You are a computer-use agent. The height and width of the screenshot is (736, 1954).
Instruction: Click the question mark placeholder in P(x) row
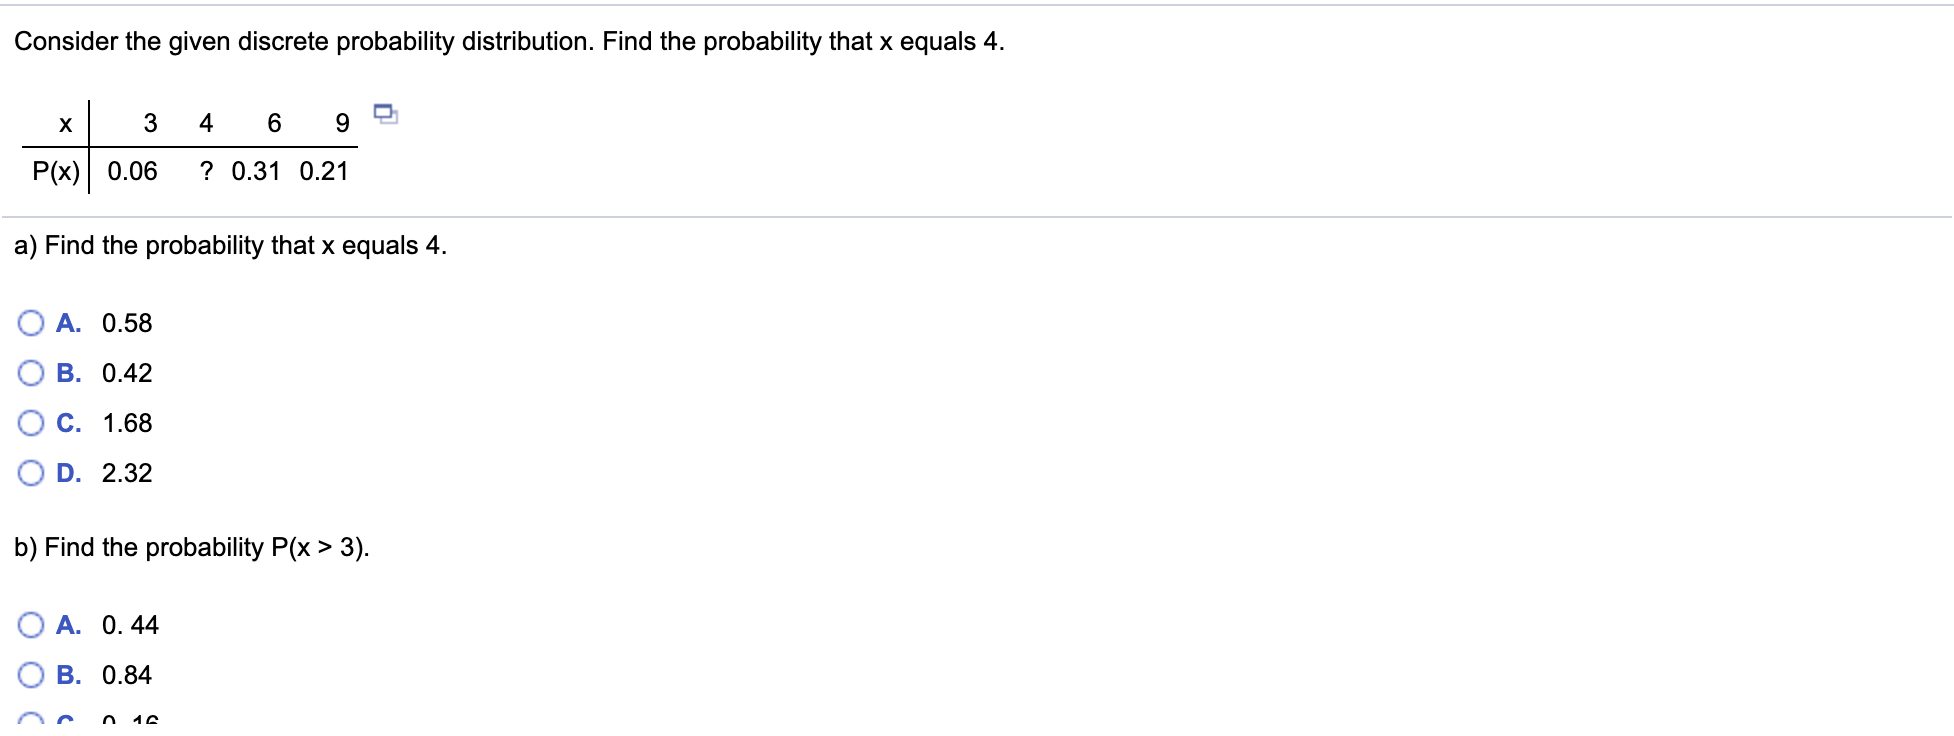208,171
